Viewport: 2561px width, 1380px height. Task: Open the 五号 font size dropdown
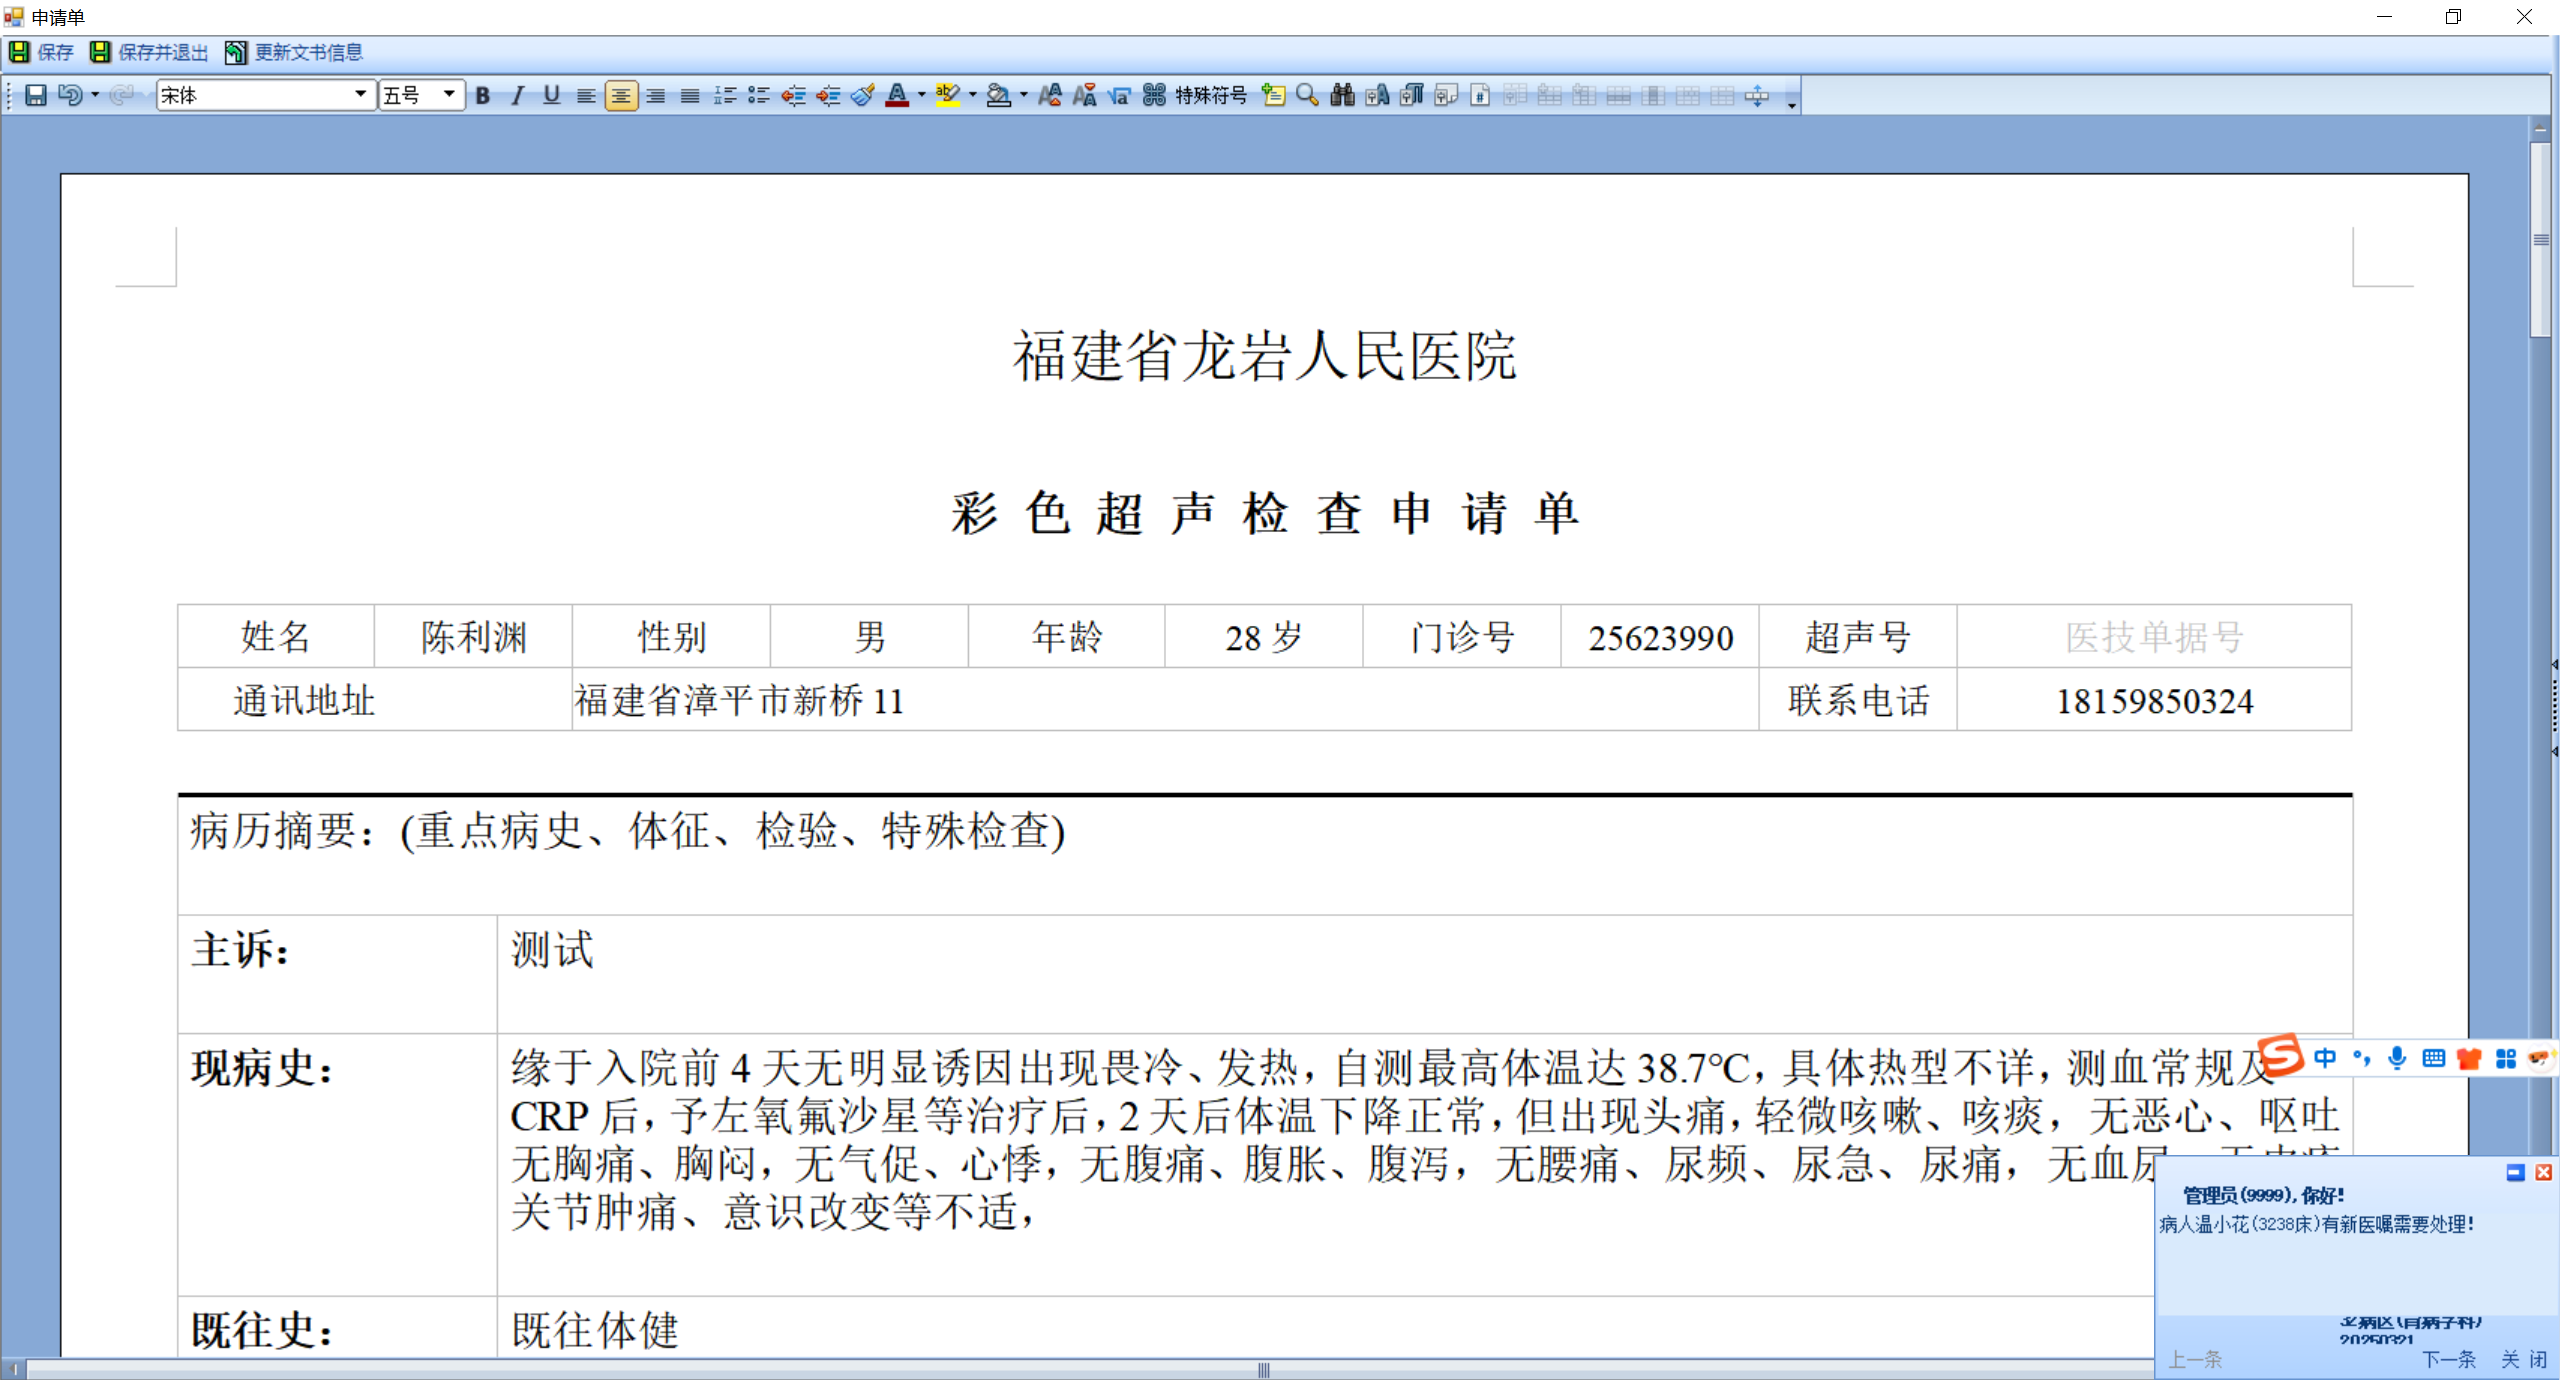(x=449, y=94)
